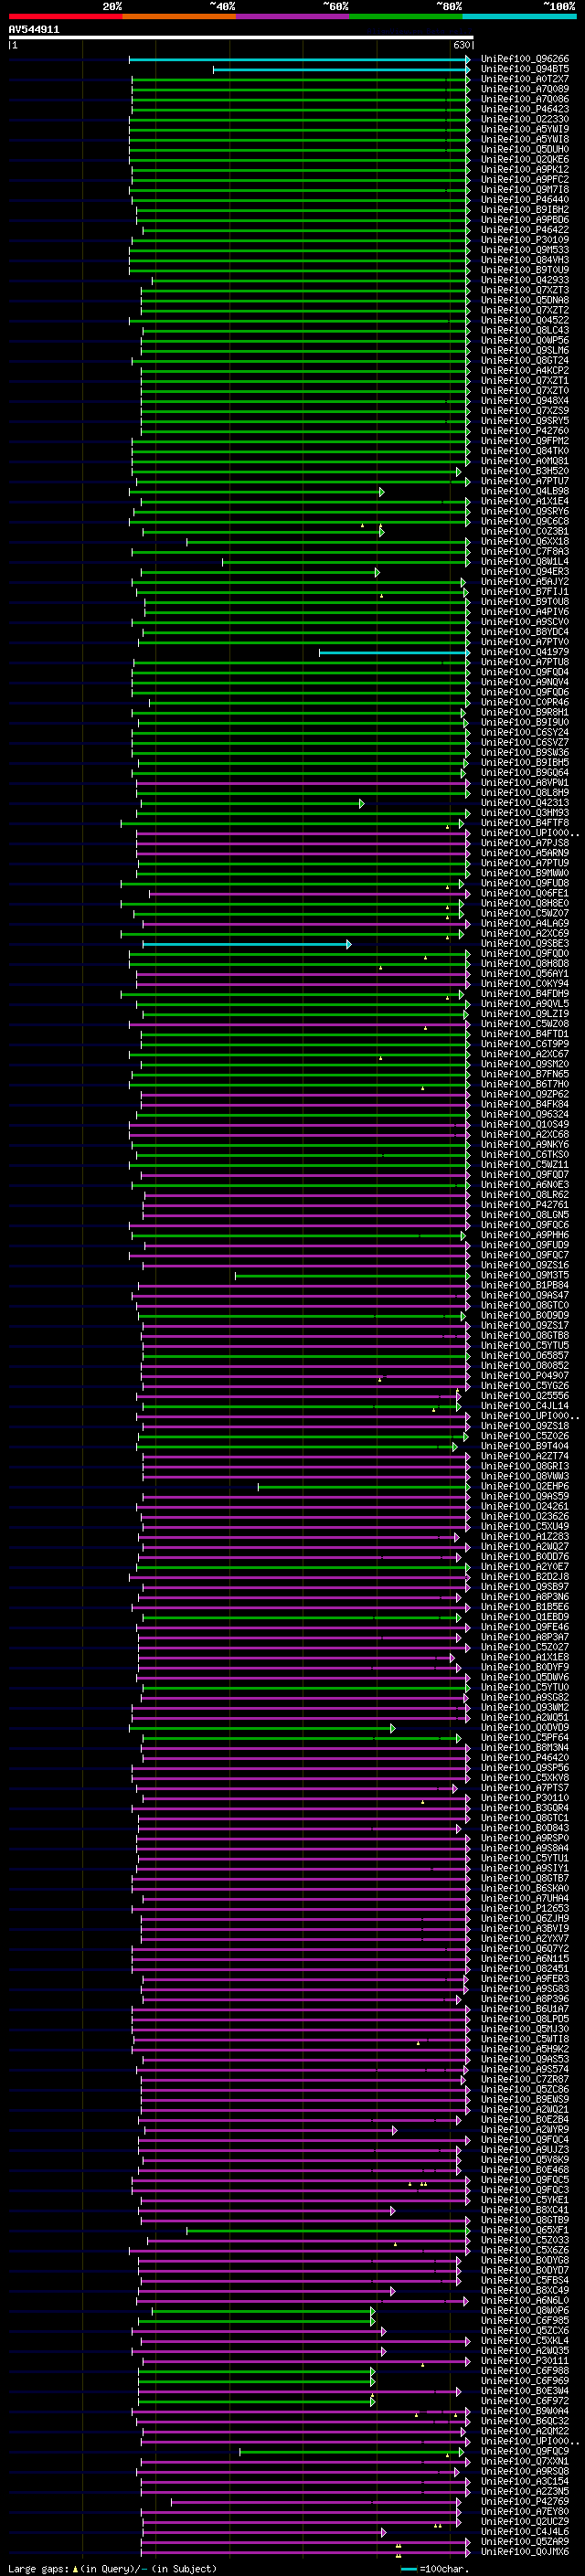The height and width of the screenshot is (2576, 585).
Task: Select label UniRef100_B4FTF8
Action: click(x=524, y=822)
